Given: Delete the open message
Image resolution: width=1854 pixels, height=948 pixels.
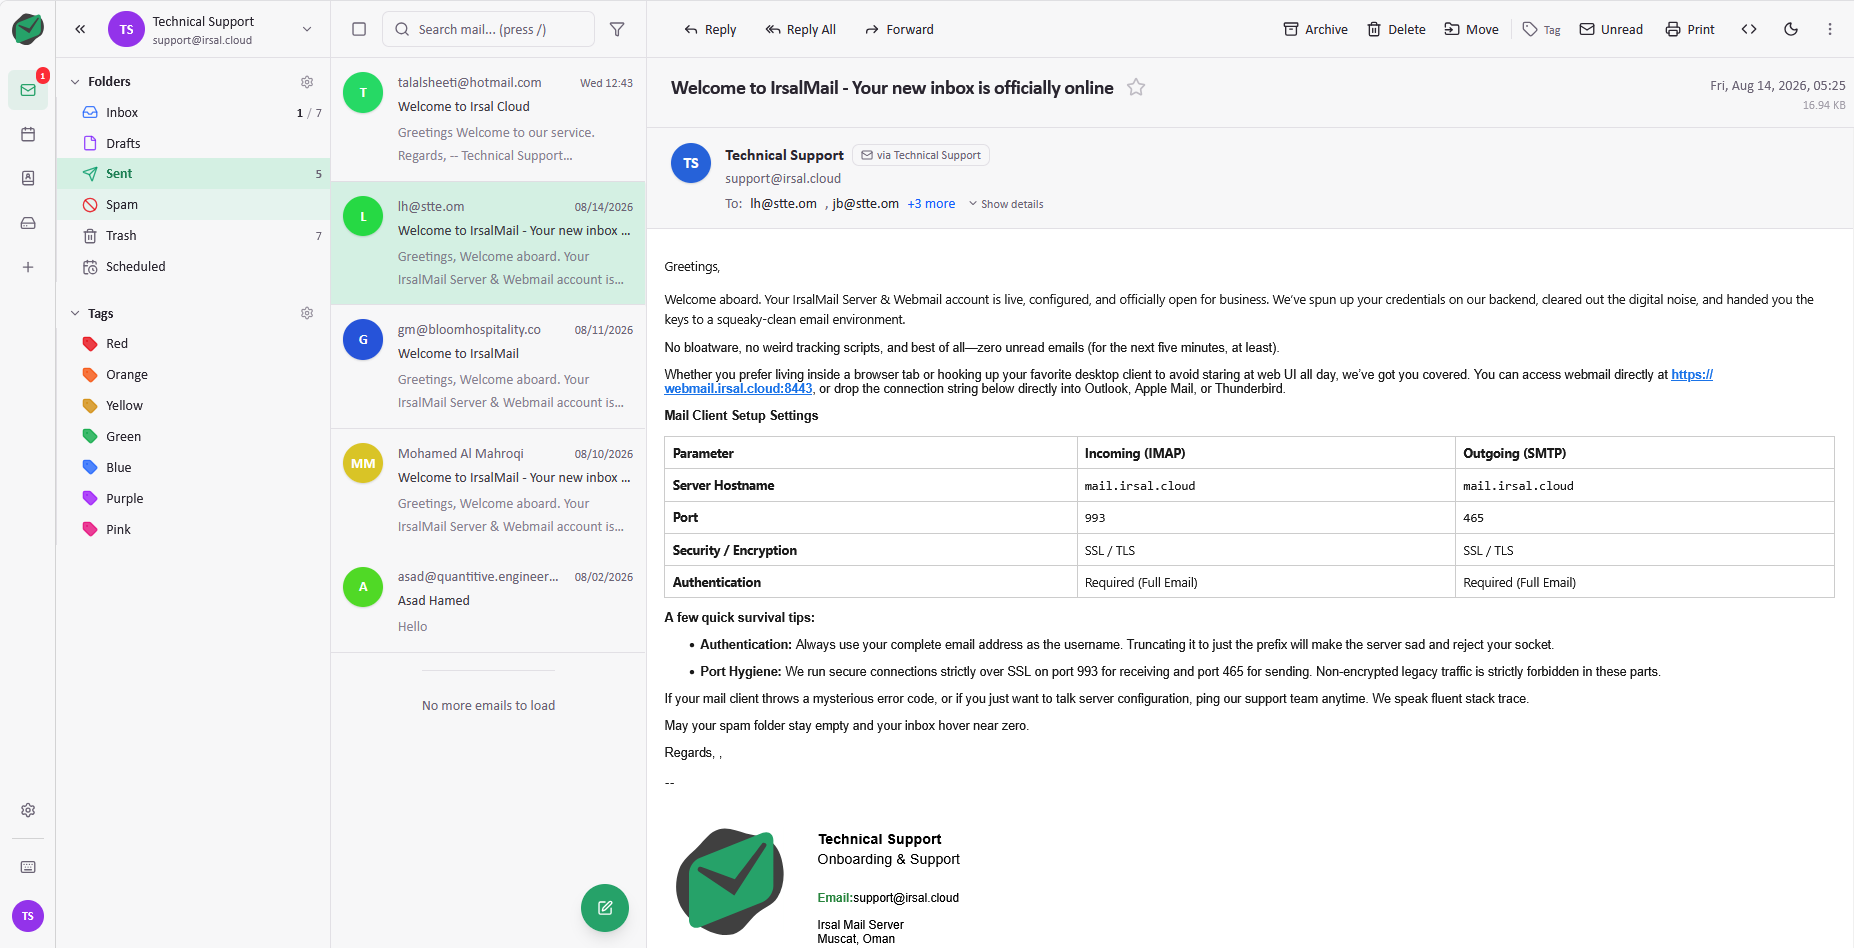Looking at the screenshot, I should pos(1396,29).
